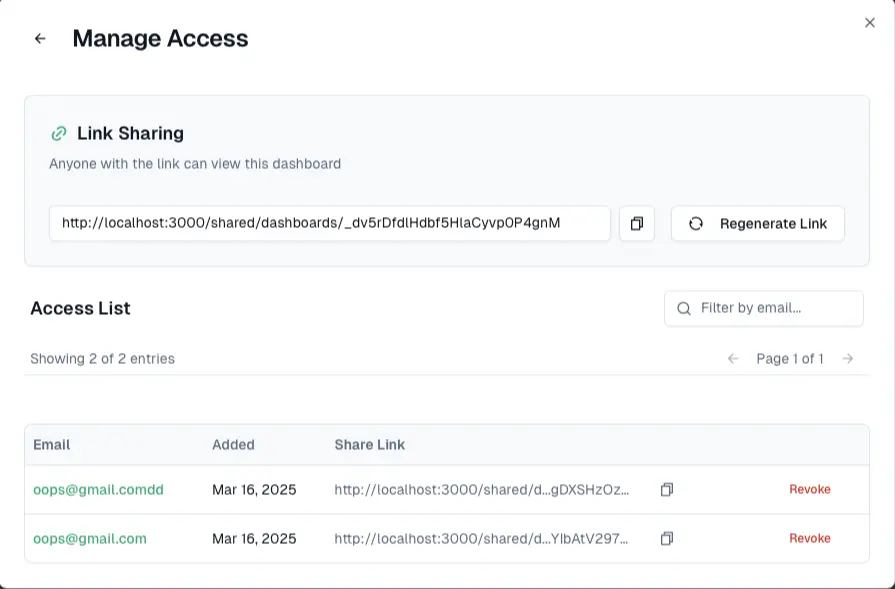Click the green Link Sharing chain icon

(59, 133)
